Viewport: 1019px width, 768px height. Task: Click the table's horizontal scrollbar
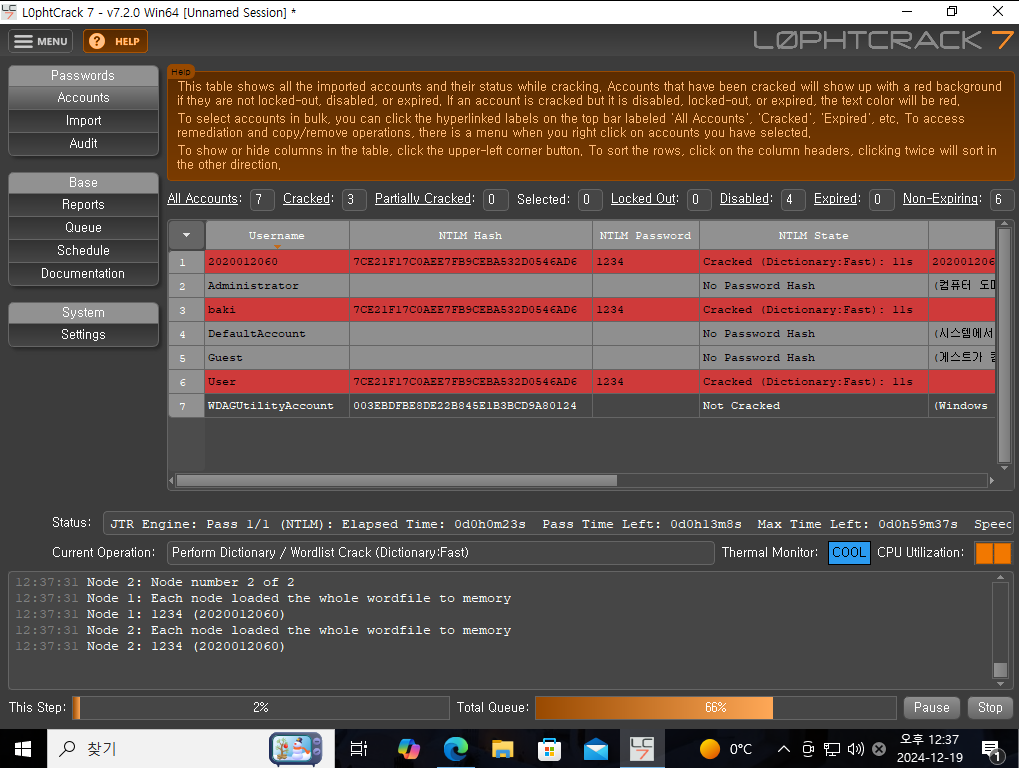pyautogui.click(x=582, y=481)
